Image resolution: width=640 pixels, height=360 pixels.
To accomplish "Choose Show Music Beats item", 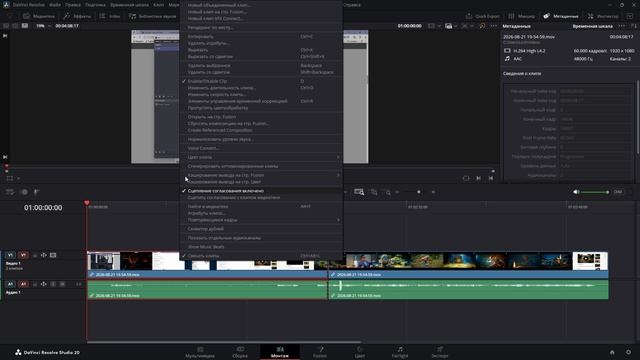I will 261,247.
